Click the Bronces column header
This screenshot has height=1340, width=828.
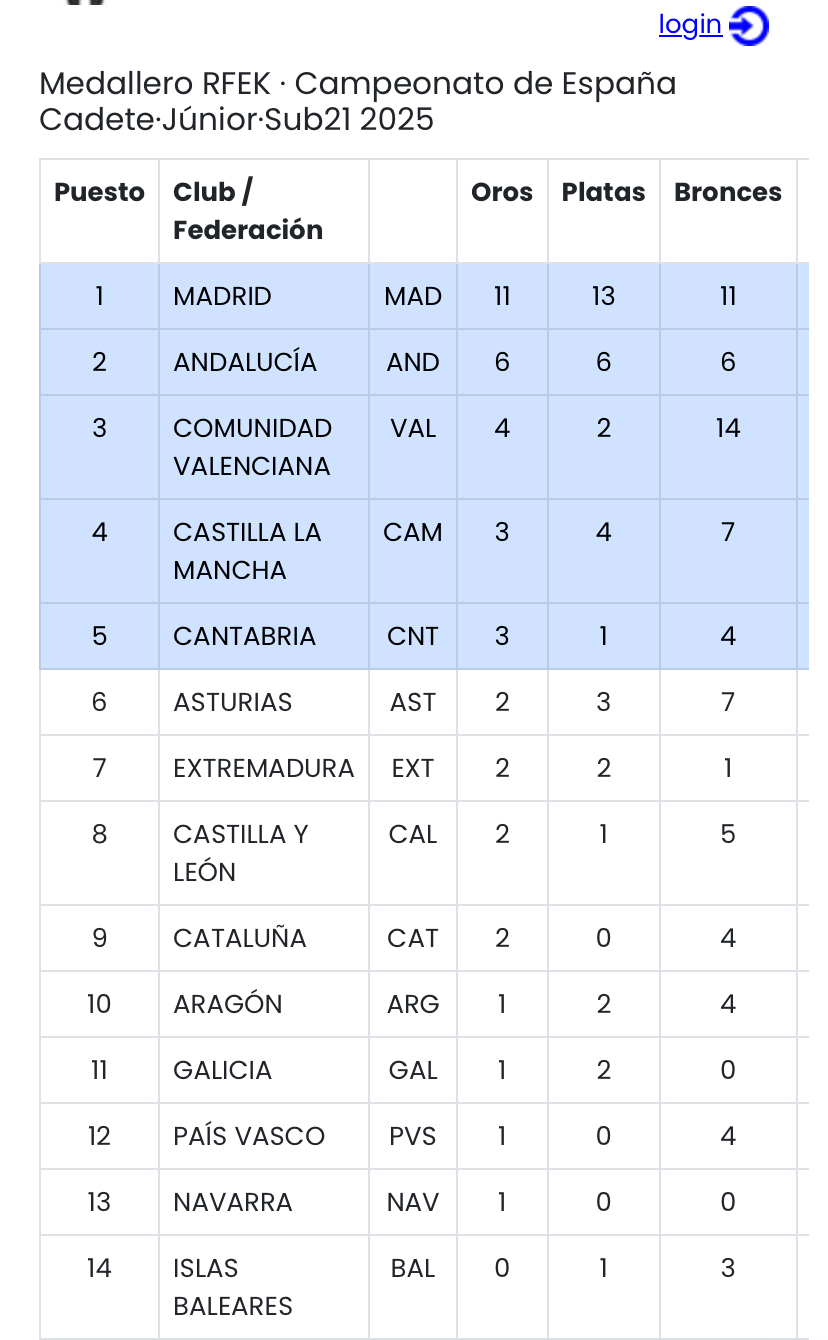coord(728,192)
